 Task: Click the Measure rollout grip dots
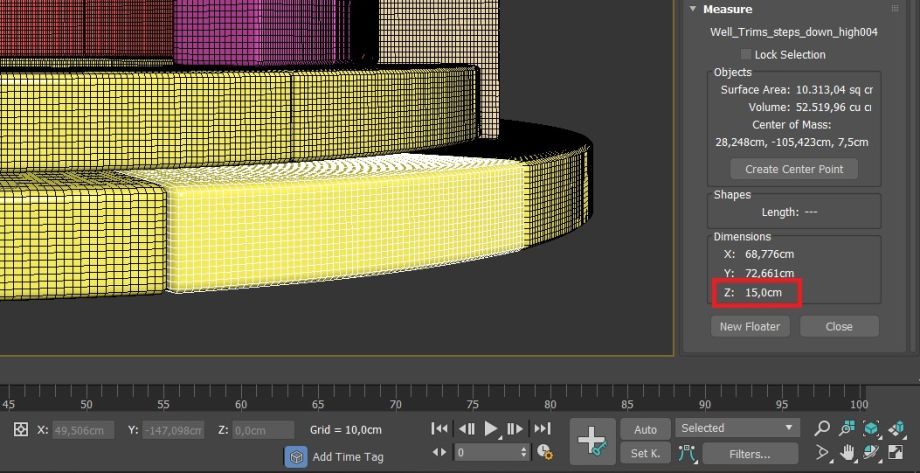(x=895, y=9)
